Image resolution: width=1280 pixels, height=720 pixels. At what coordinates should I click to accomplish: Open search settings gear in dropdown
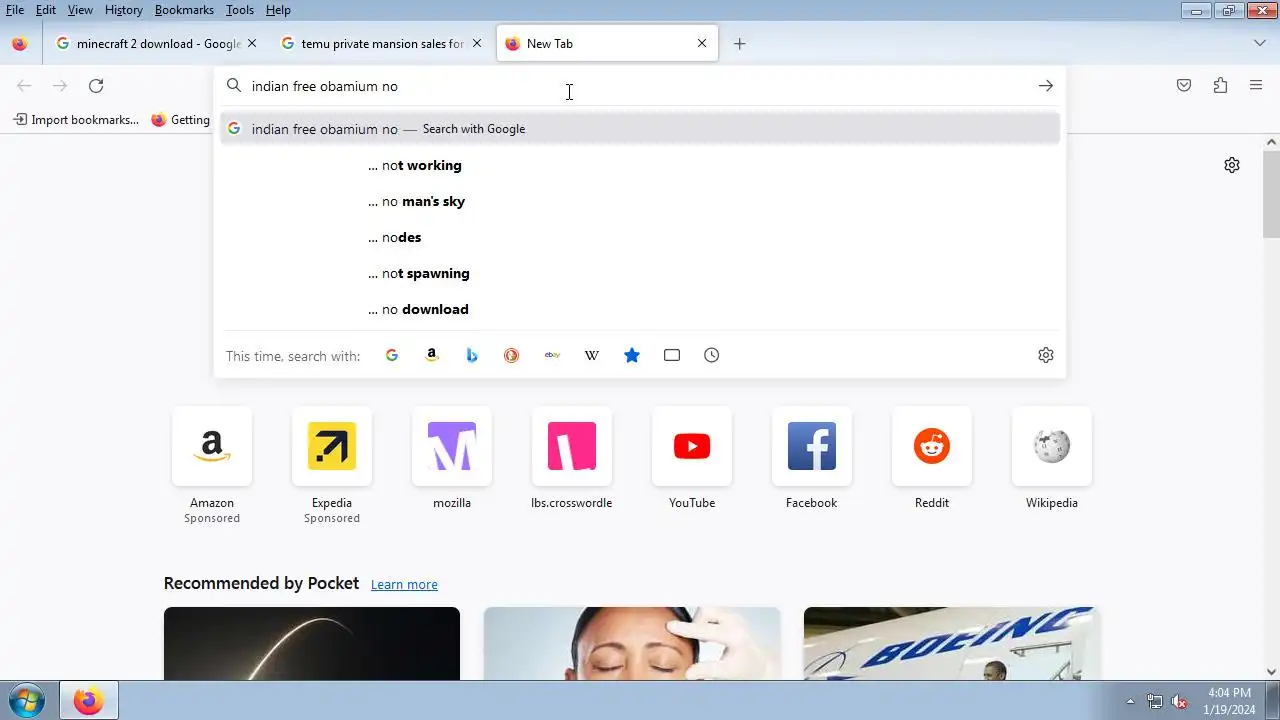pyautogui.click(x=1046, y=355)
